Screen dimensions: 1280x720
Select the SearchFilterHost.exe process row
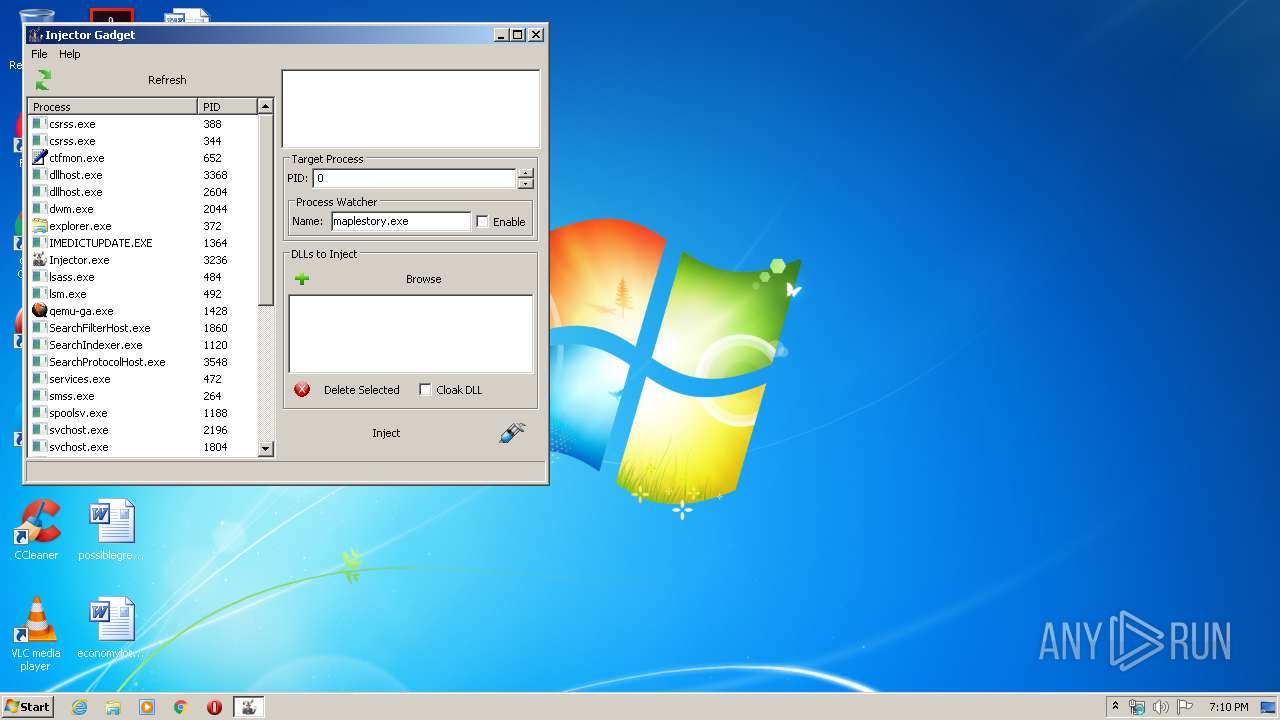click(143, 328)
